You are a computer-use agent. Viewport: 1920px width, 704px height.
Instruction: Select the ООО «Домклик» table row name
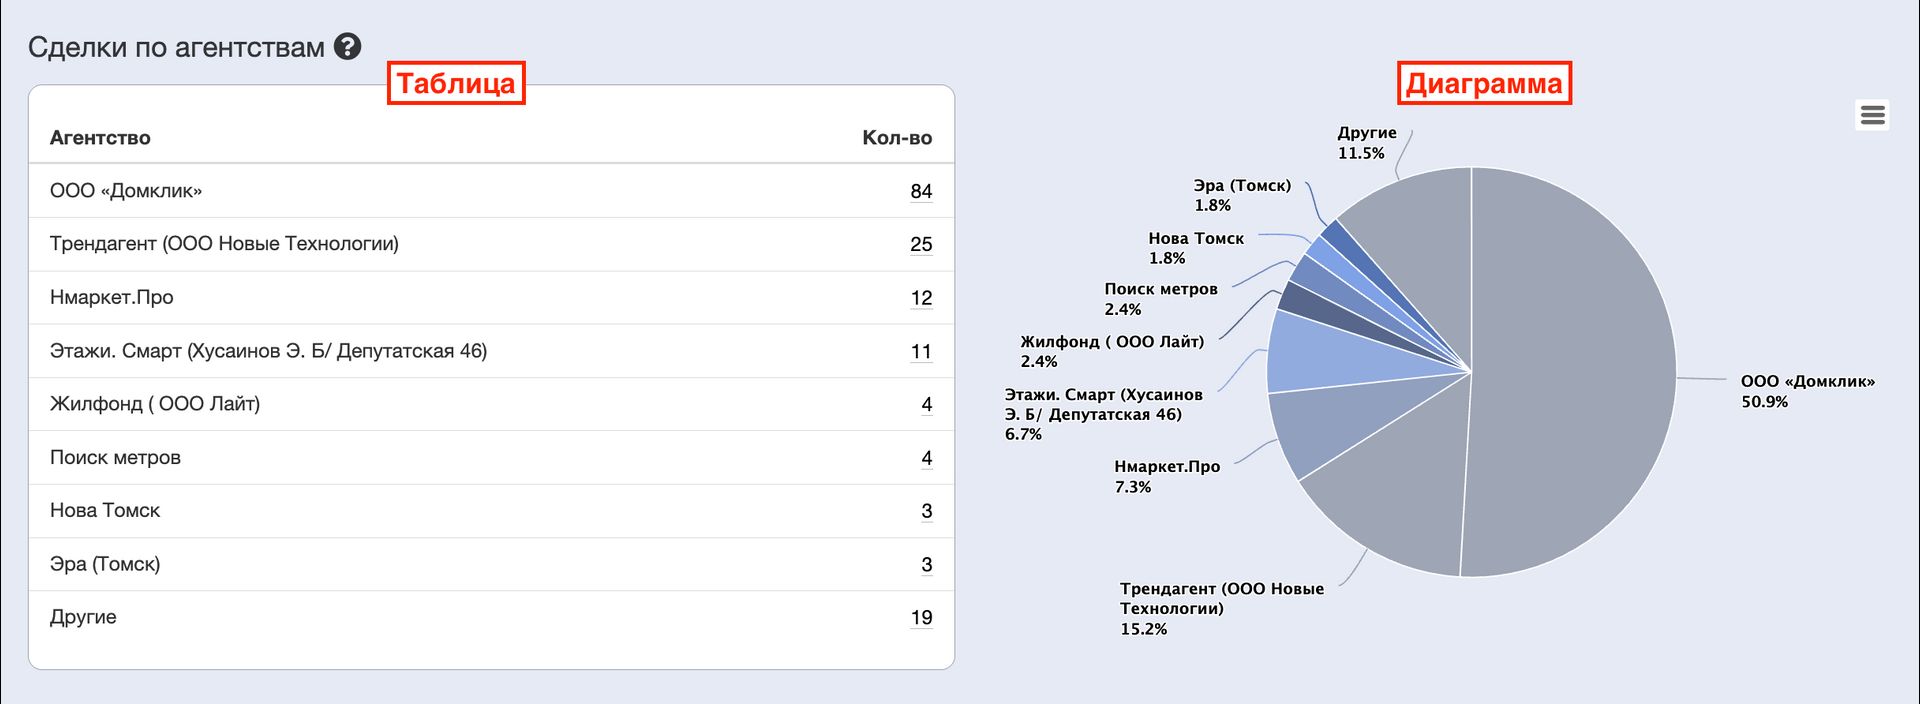(126, 191)
